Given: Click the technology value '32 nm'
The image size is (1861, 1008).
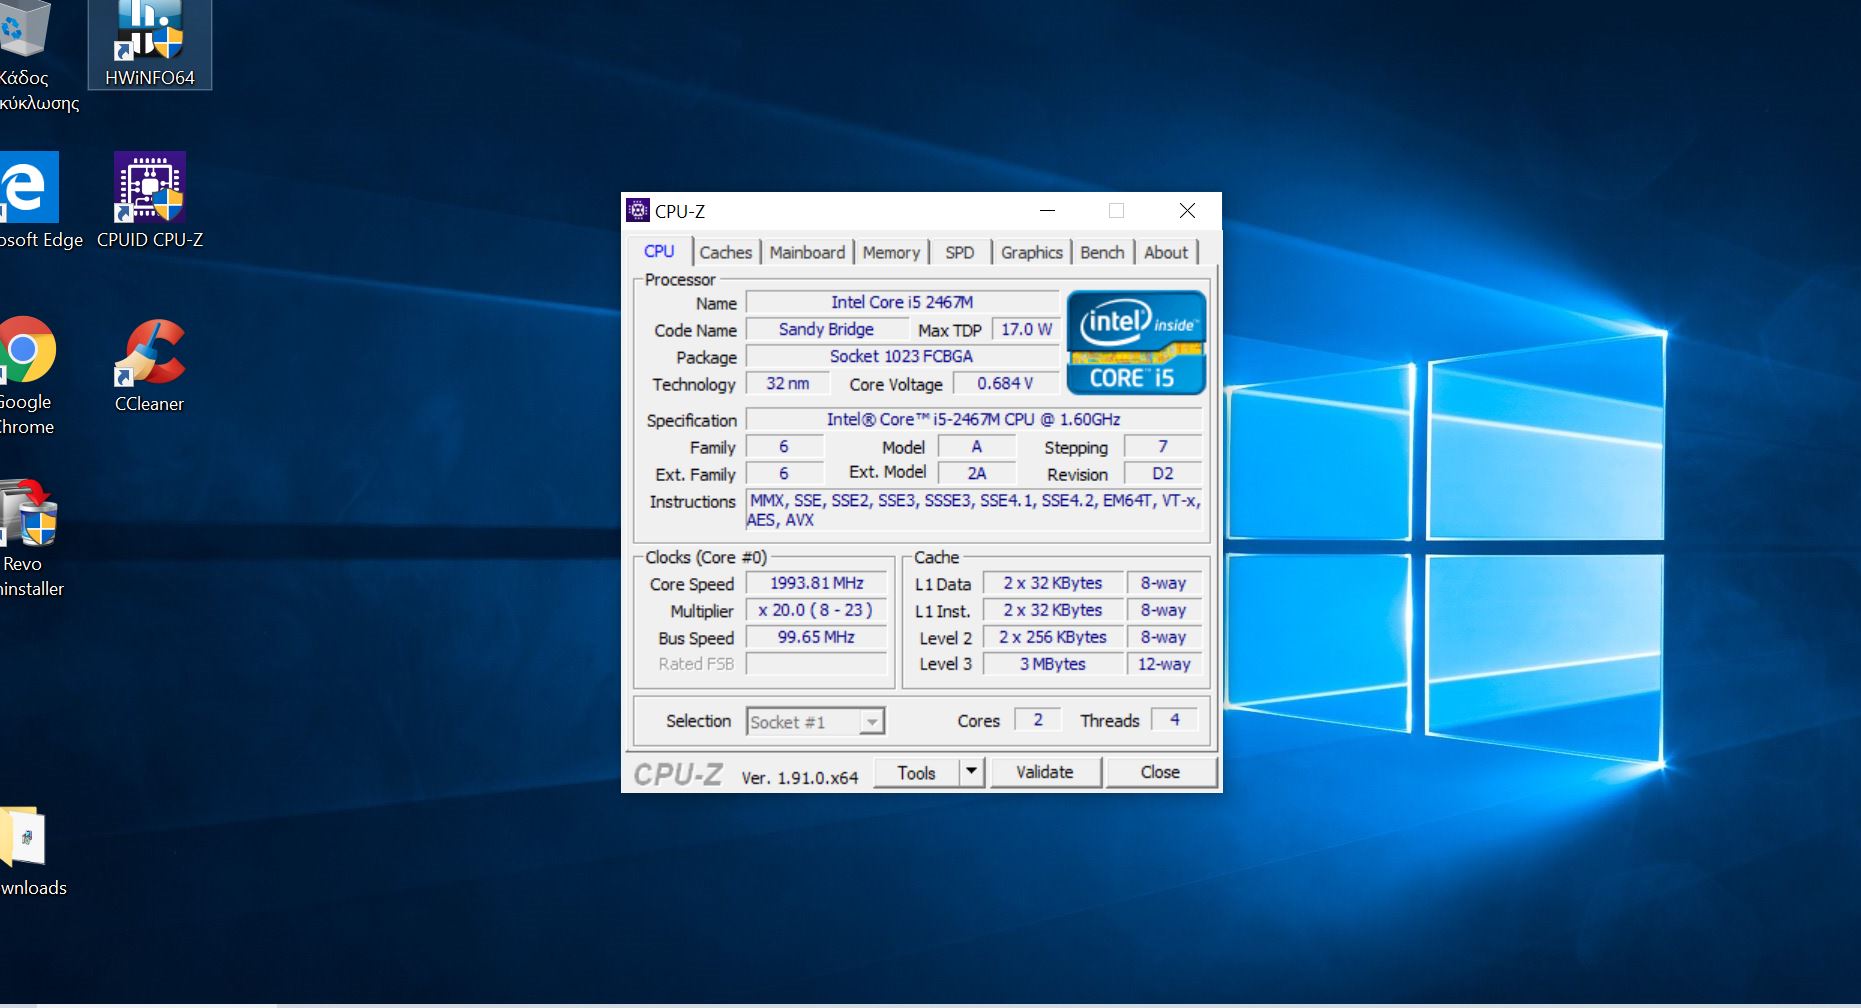Looking at the screenshot, I should pyautogui.click(x=788, y=383).
